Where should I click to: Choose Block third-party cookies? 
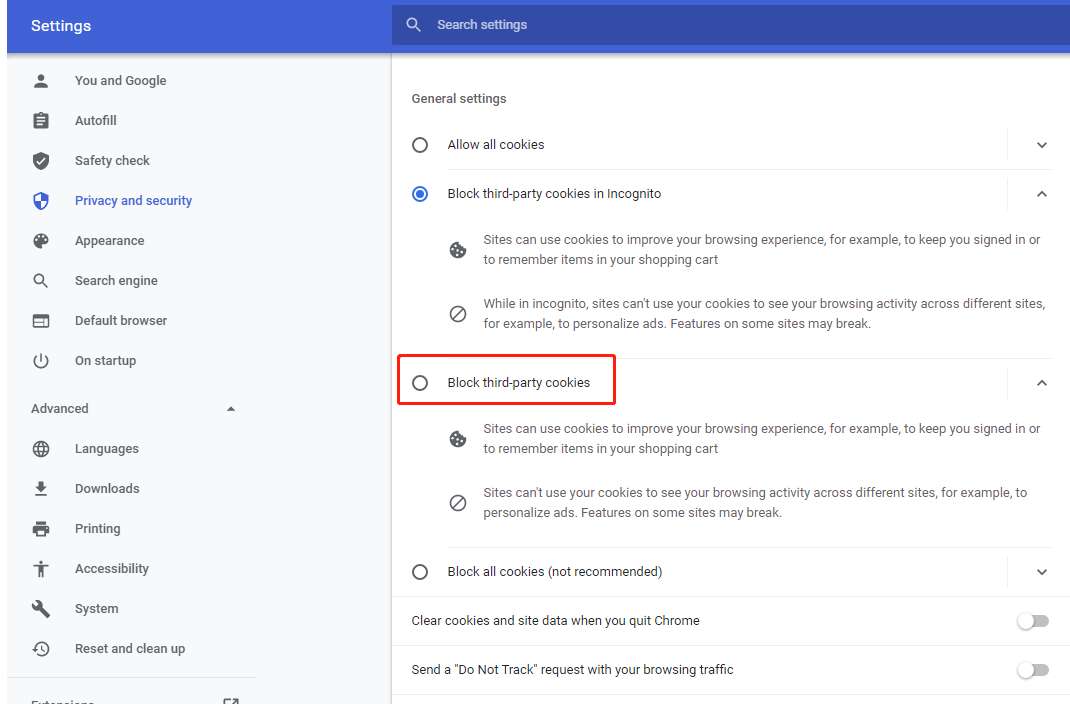point(420,382)
